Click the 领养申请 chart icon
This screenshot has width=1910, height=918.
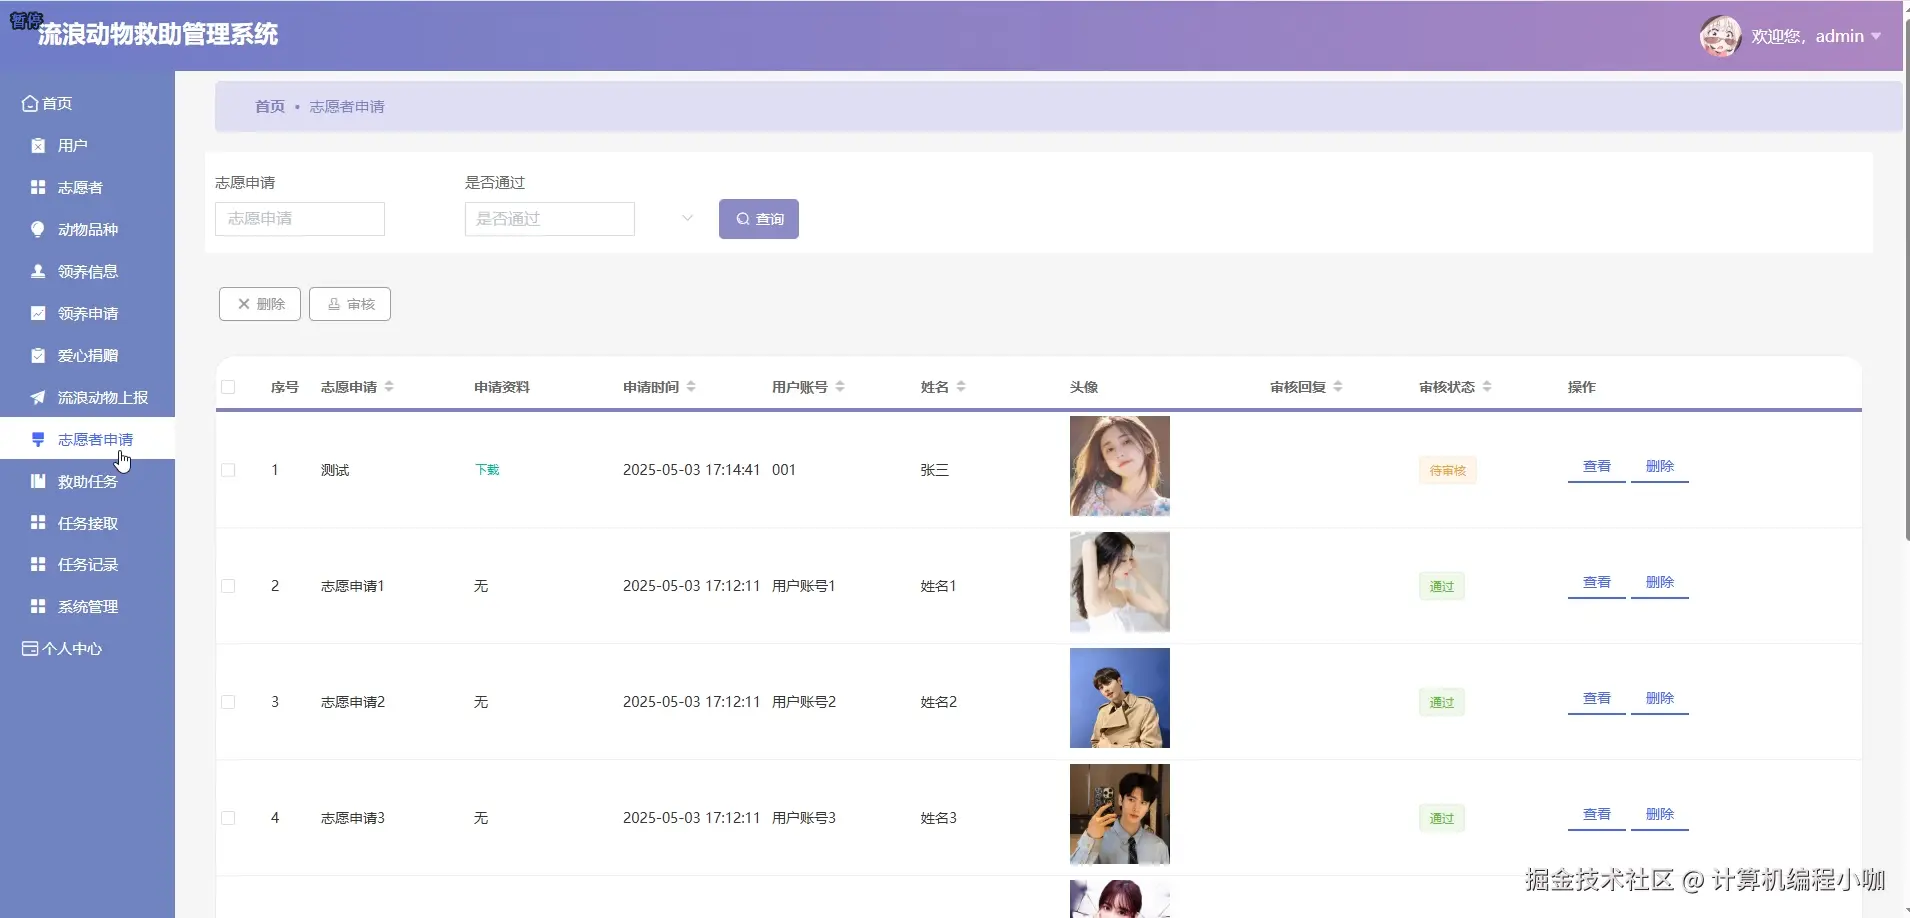pos(38,314)
